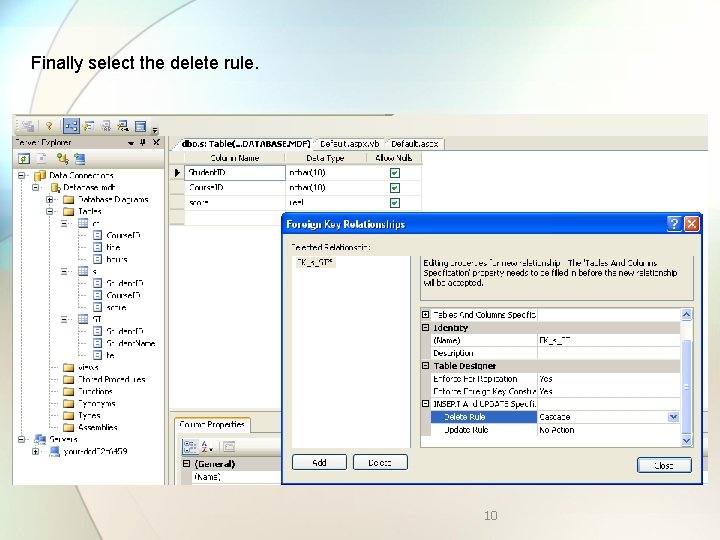The height and width of the screenshot is (540, 720).
Task: Click the Alphabetical sort icon in Column Properties
Action: 207,446
